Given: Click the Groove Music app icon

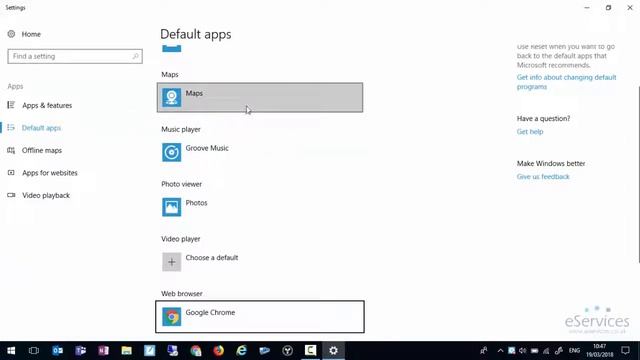Looking at the screenshot, I should (x=171, y=152).
